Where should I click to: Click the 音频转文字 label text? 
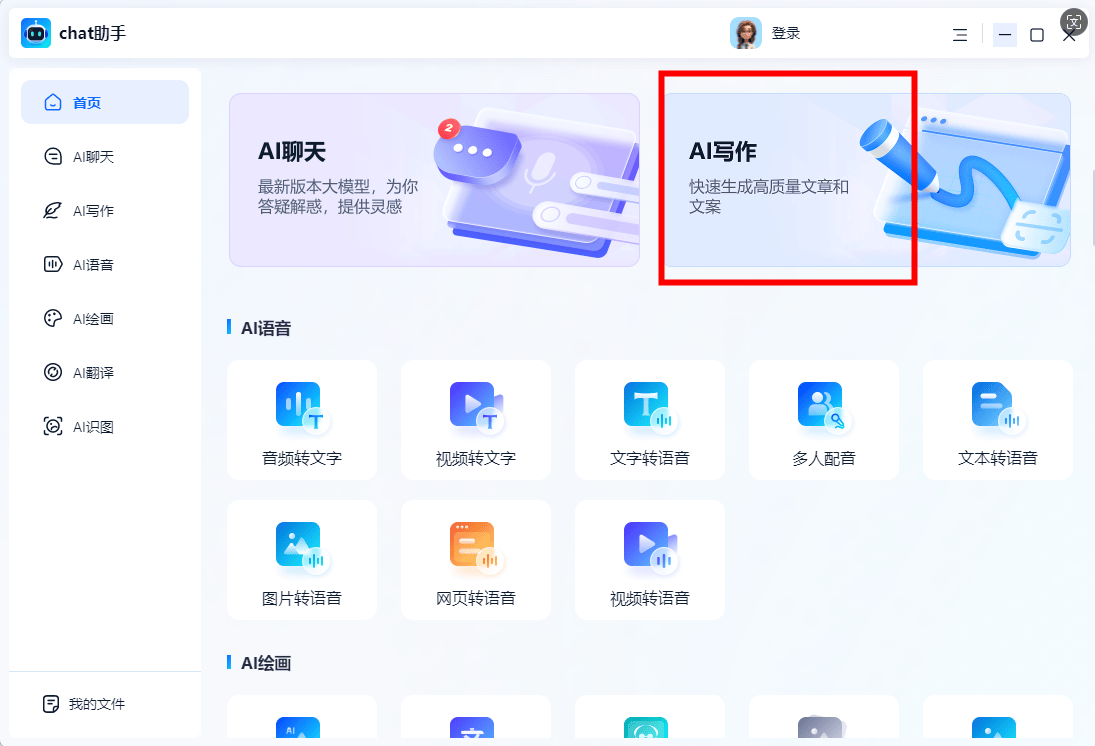coord(302,458)
